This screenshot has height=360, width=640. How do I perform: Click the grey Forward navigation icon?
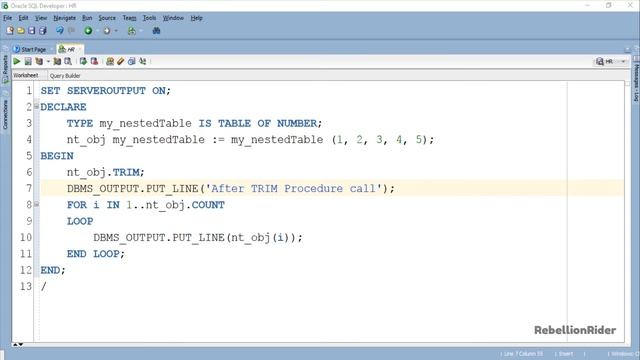[x=107, y=31]
